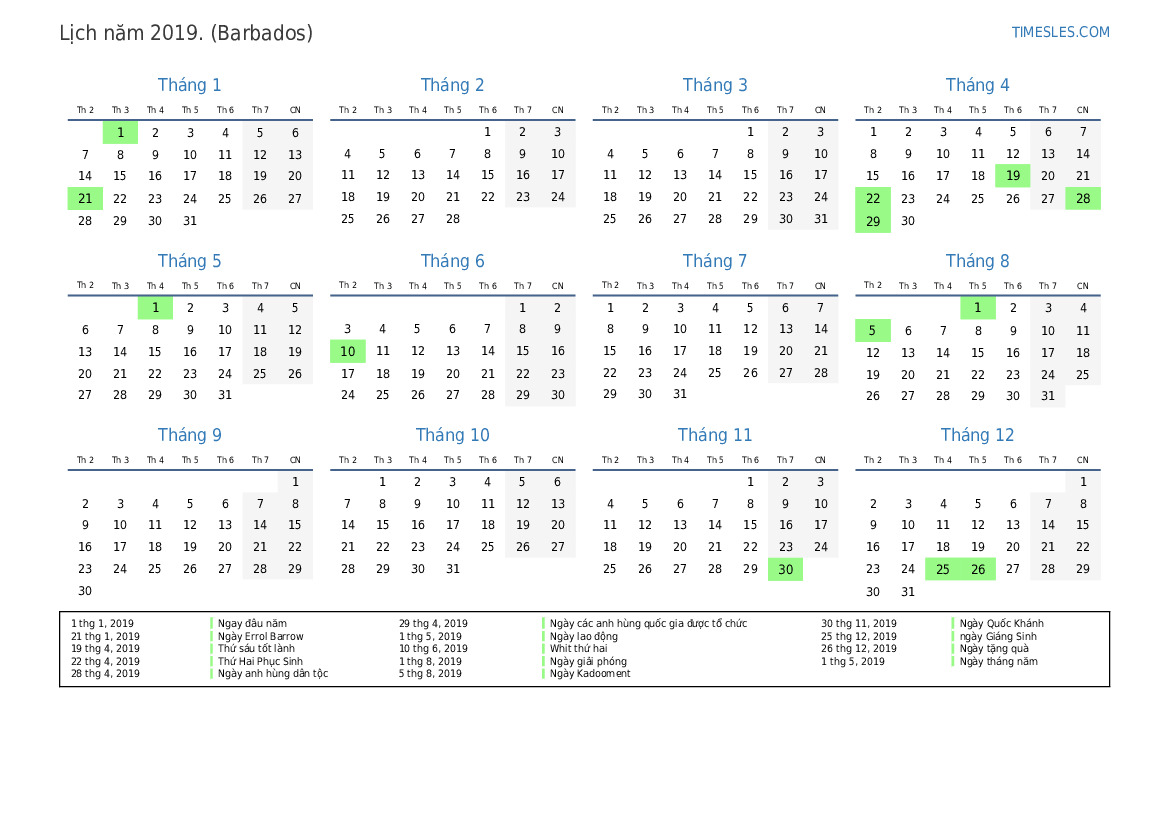
Task: Click the Tháng 1 month heading
Action: pos(189,85)
